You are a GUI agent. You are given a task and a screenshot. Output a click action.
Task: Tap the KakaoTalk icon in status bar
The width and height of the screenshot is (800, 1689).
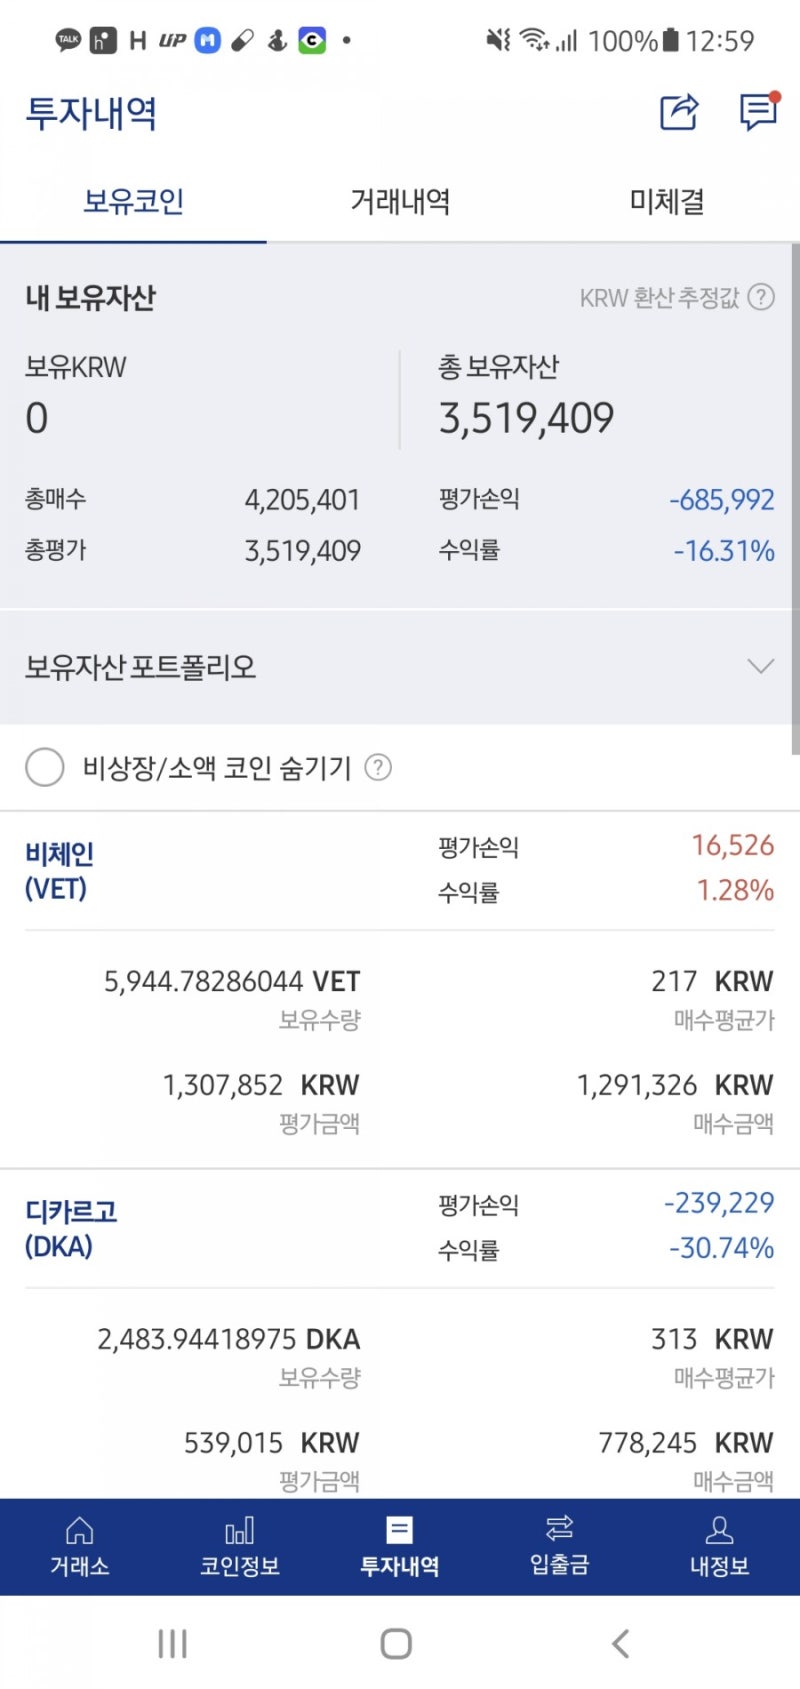(x=68, y=40)
